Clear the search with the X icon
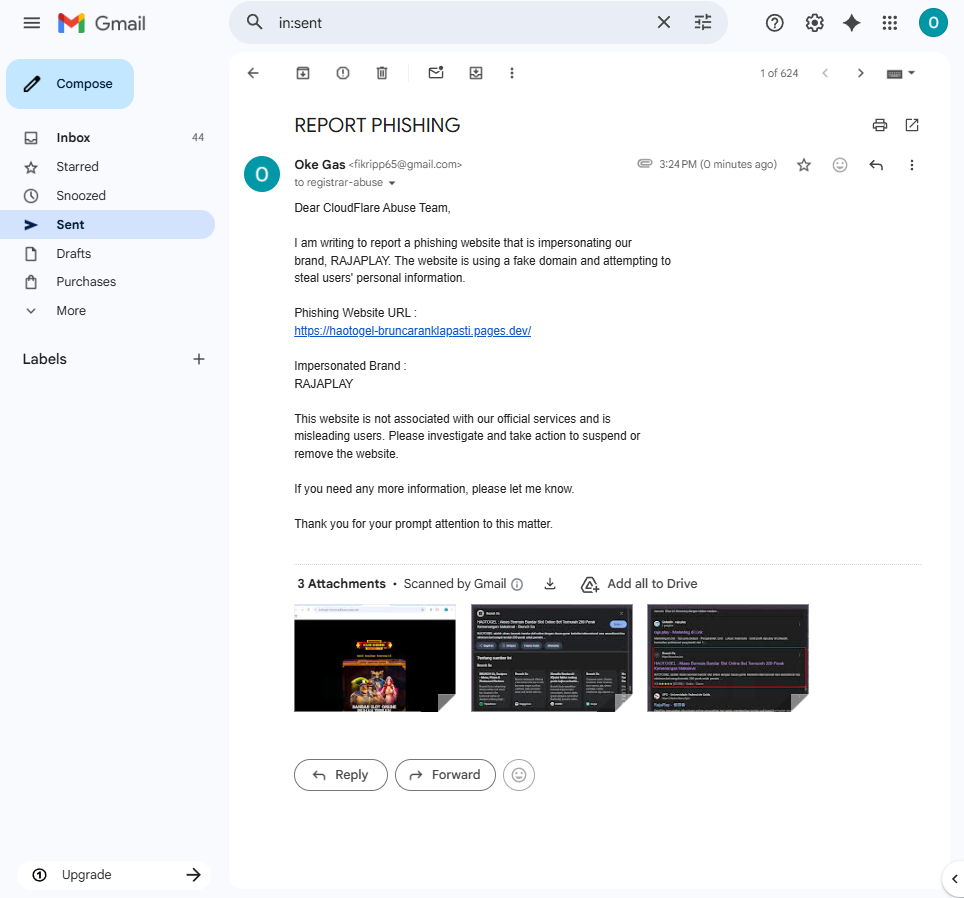The width and height of the screenshot is (964, 898). point(663,23)
